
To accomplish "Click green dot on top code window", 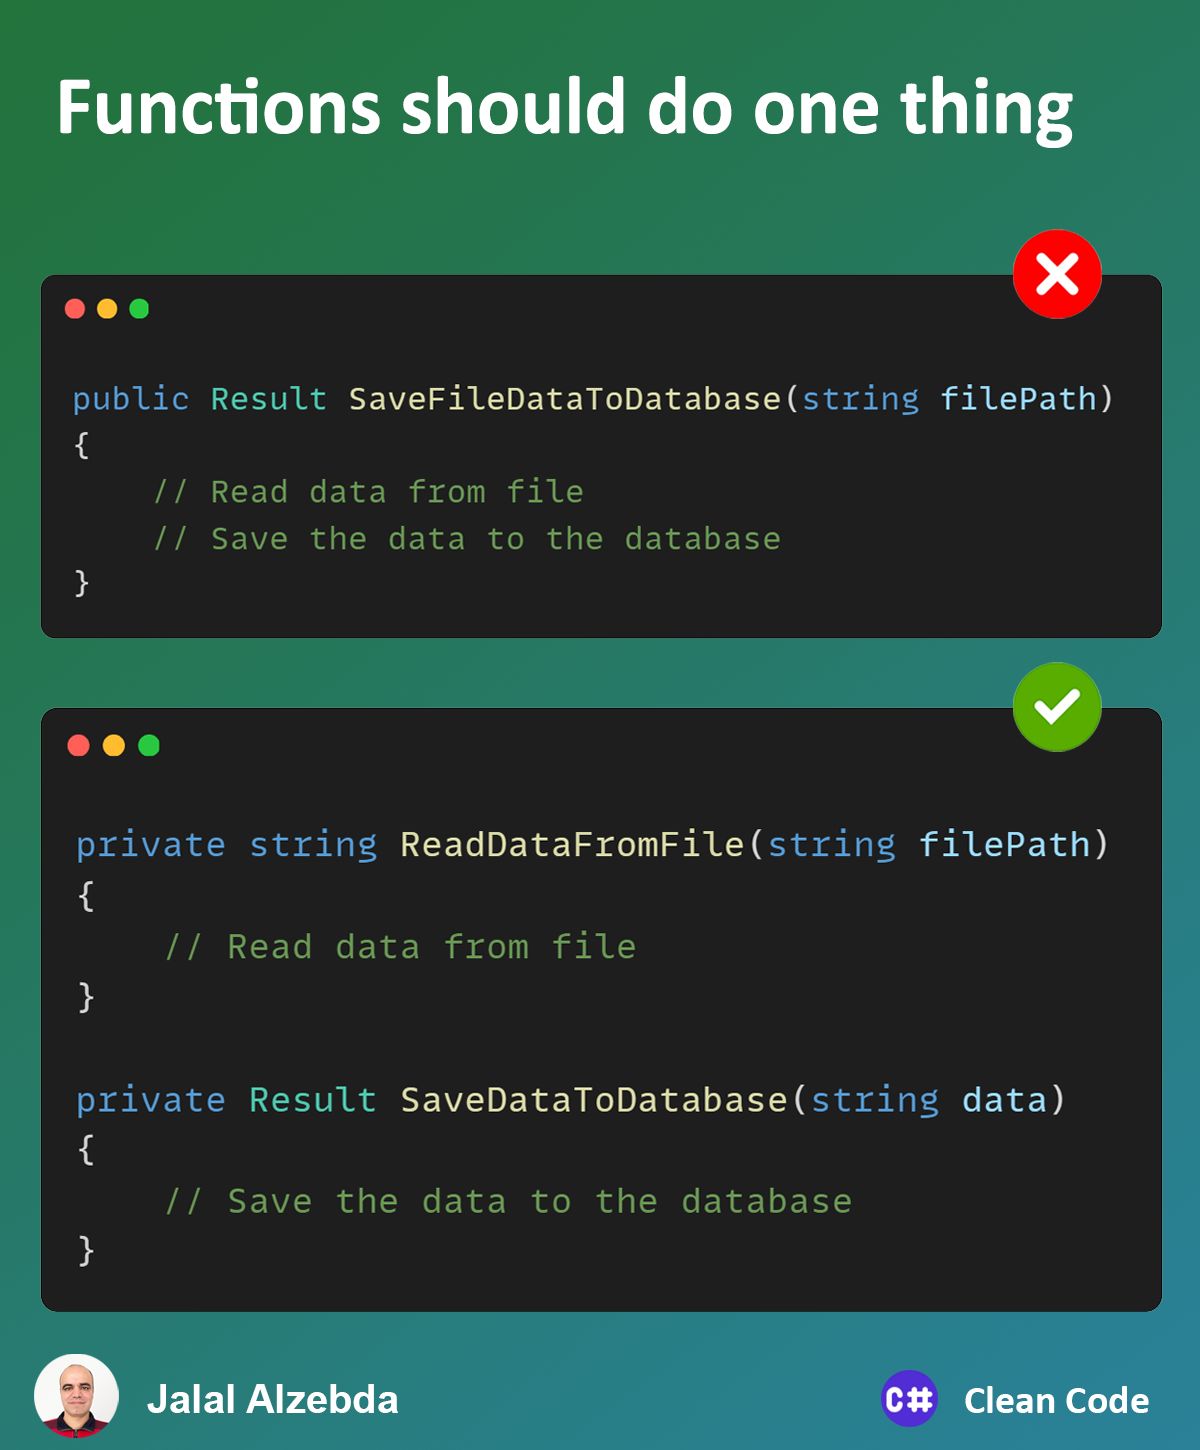I will (x=139, y=309).
